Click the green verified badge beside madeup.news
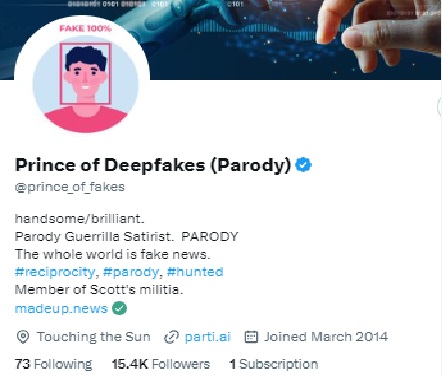The width and height of the screenshot is (442, 376). [119, 308]
